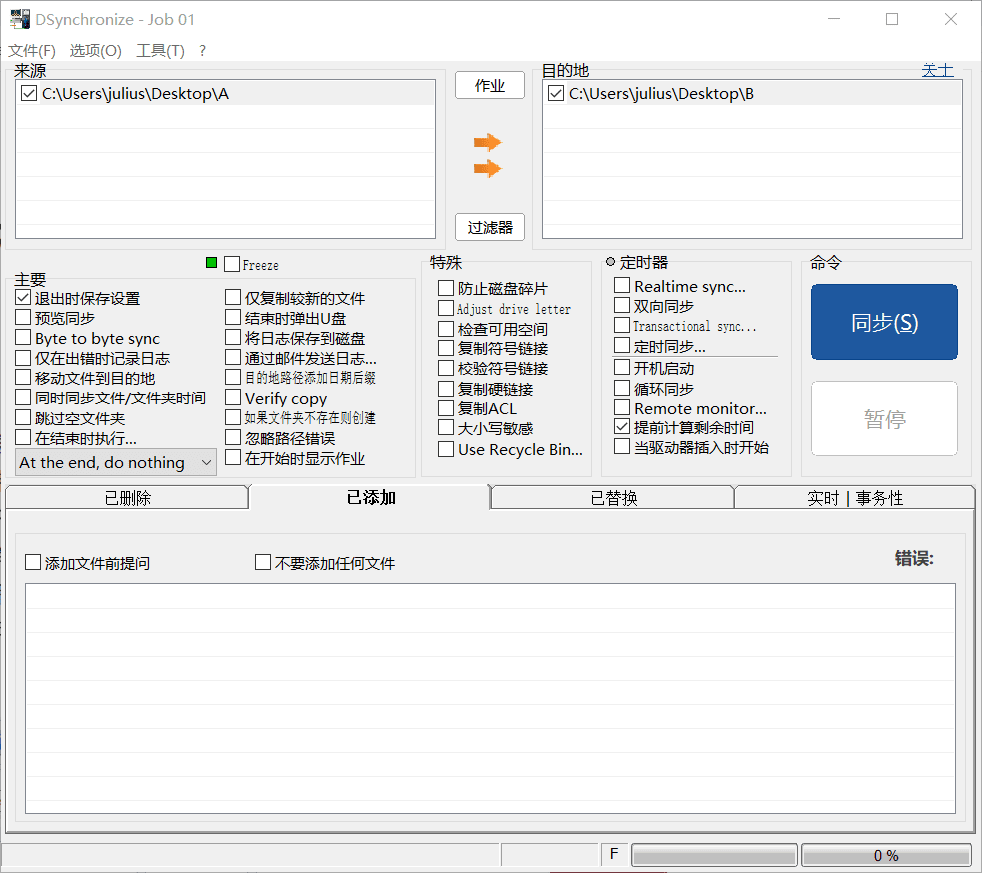
Task: Open the "At the end, do nothing" dropdown
Action: click(x=115, y=462)
